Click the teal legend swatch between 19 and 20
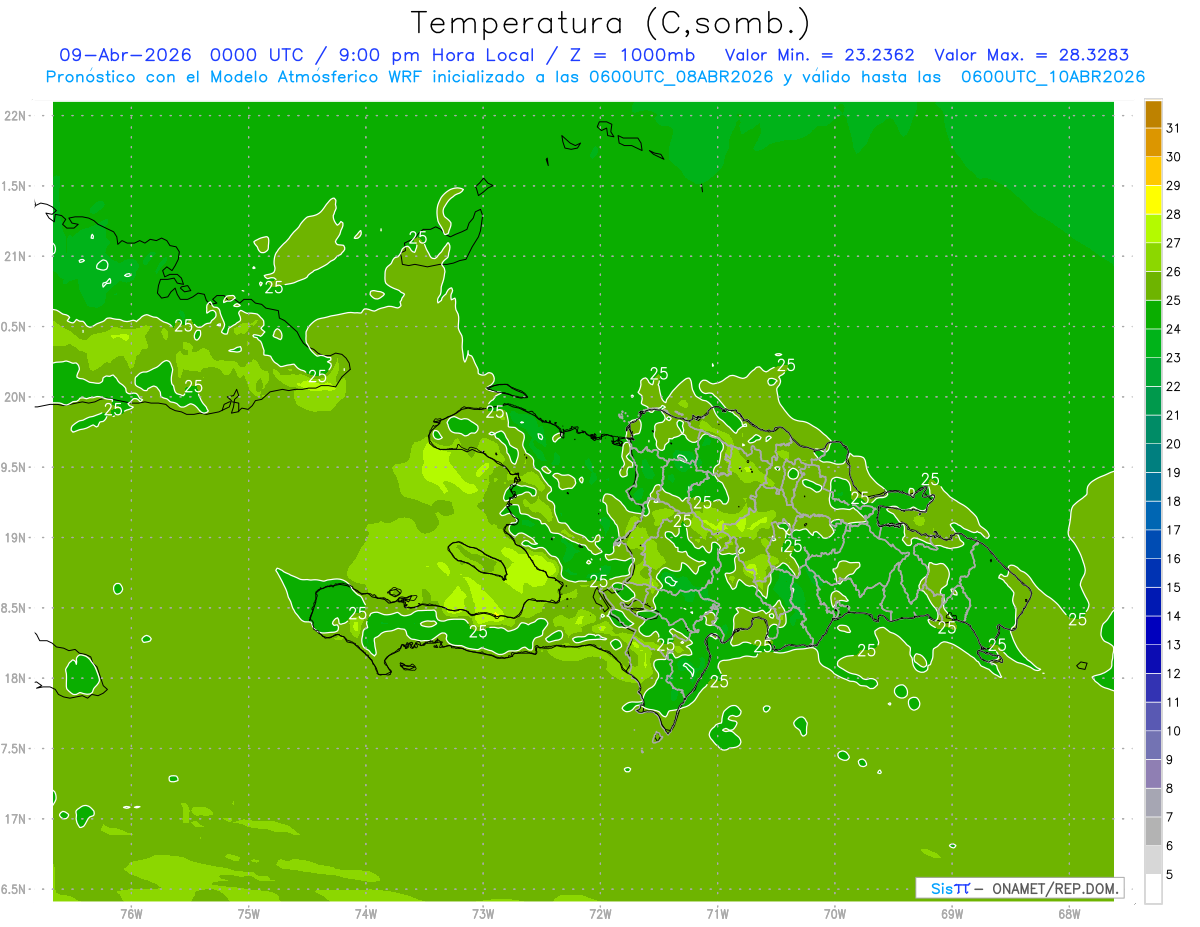This screenshot has height=927, width=1200. (x=1153, y=459)
